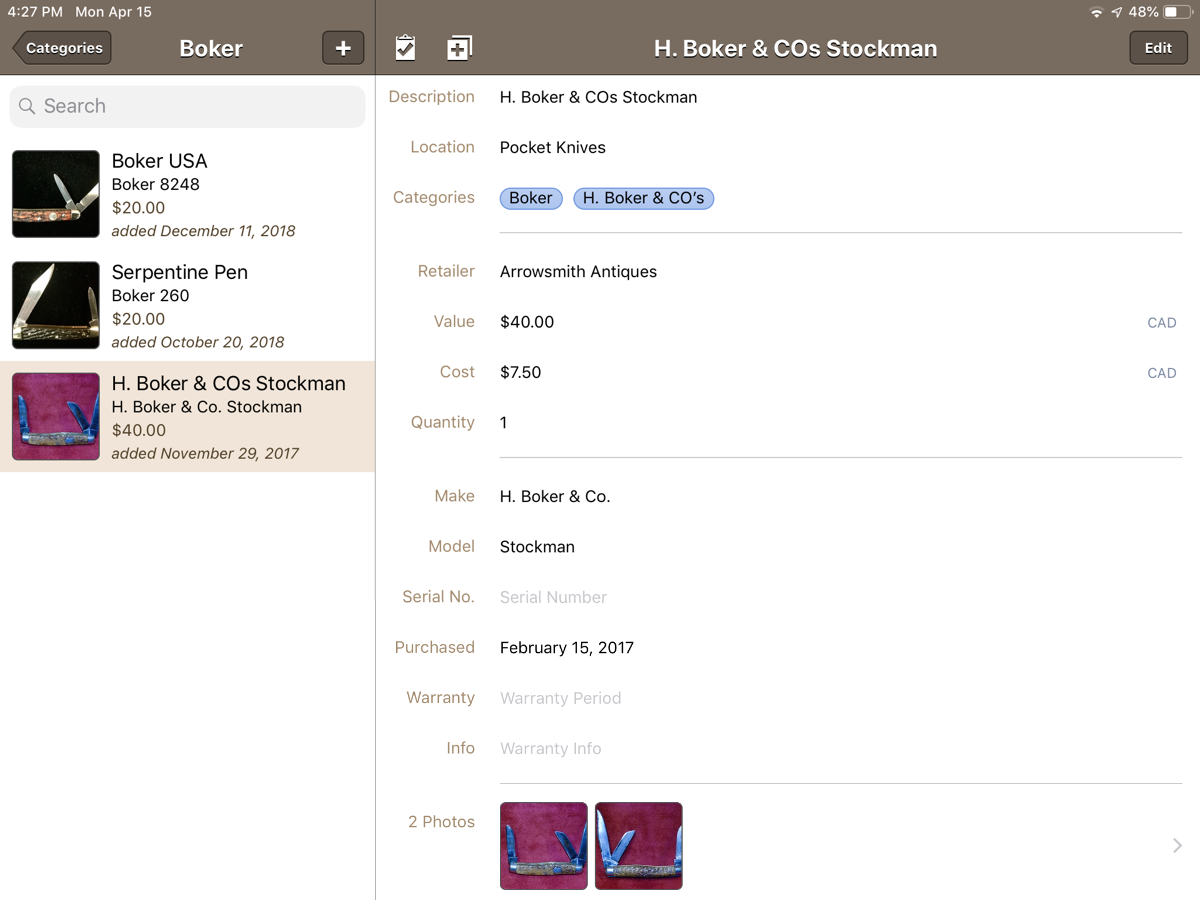Tap the Warranty Period field
This screenshot has width=1200, height=900.
click(x=560, y=698)
